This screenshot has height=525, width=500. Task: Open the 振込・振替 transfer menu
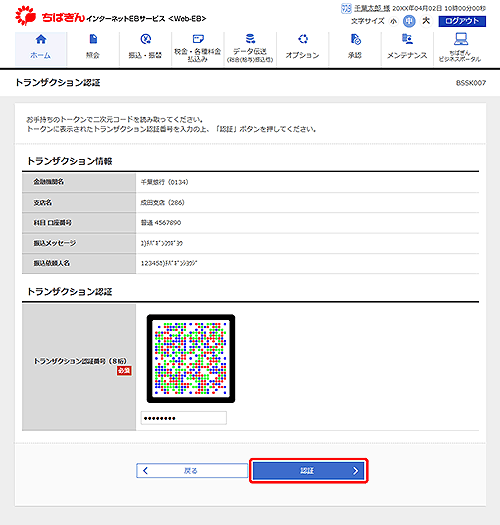[x=145, y=49]
